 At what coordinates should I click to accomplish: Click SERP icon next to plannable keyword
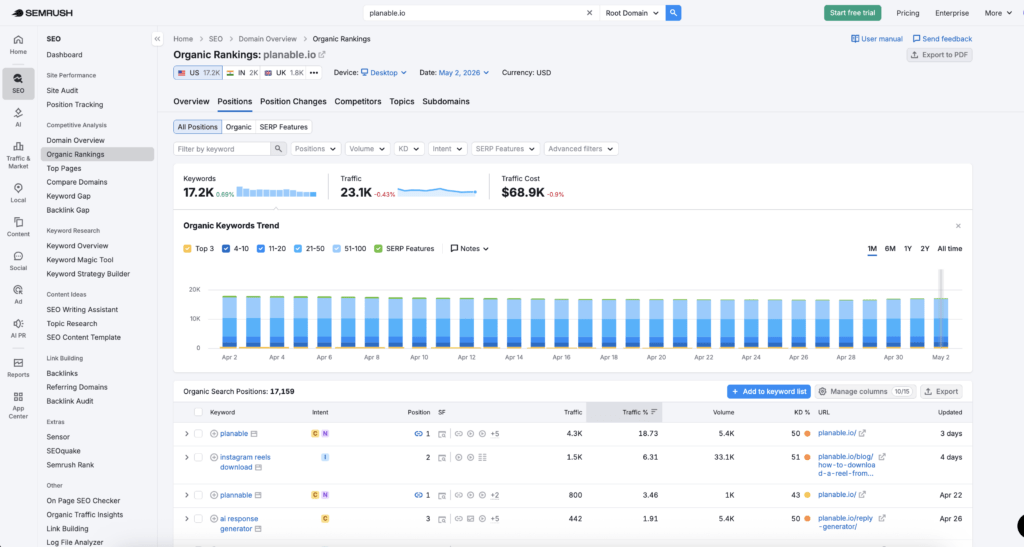[258, 495]
